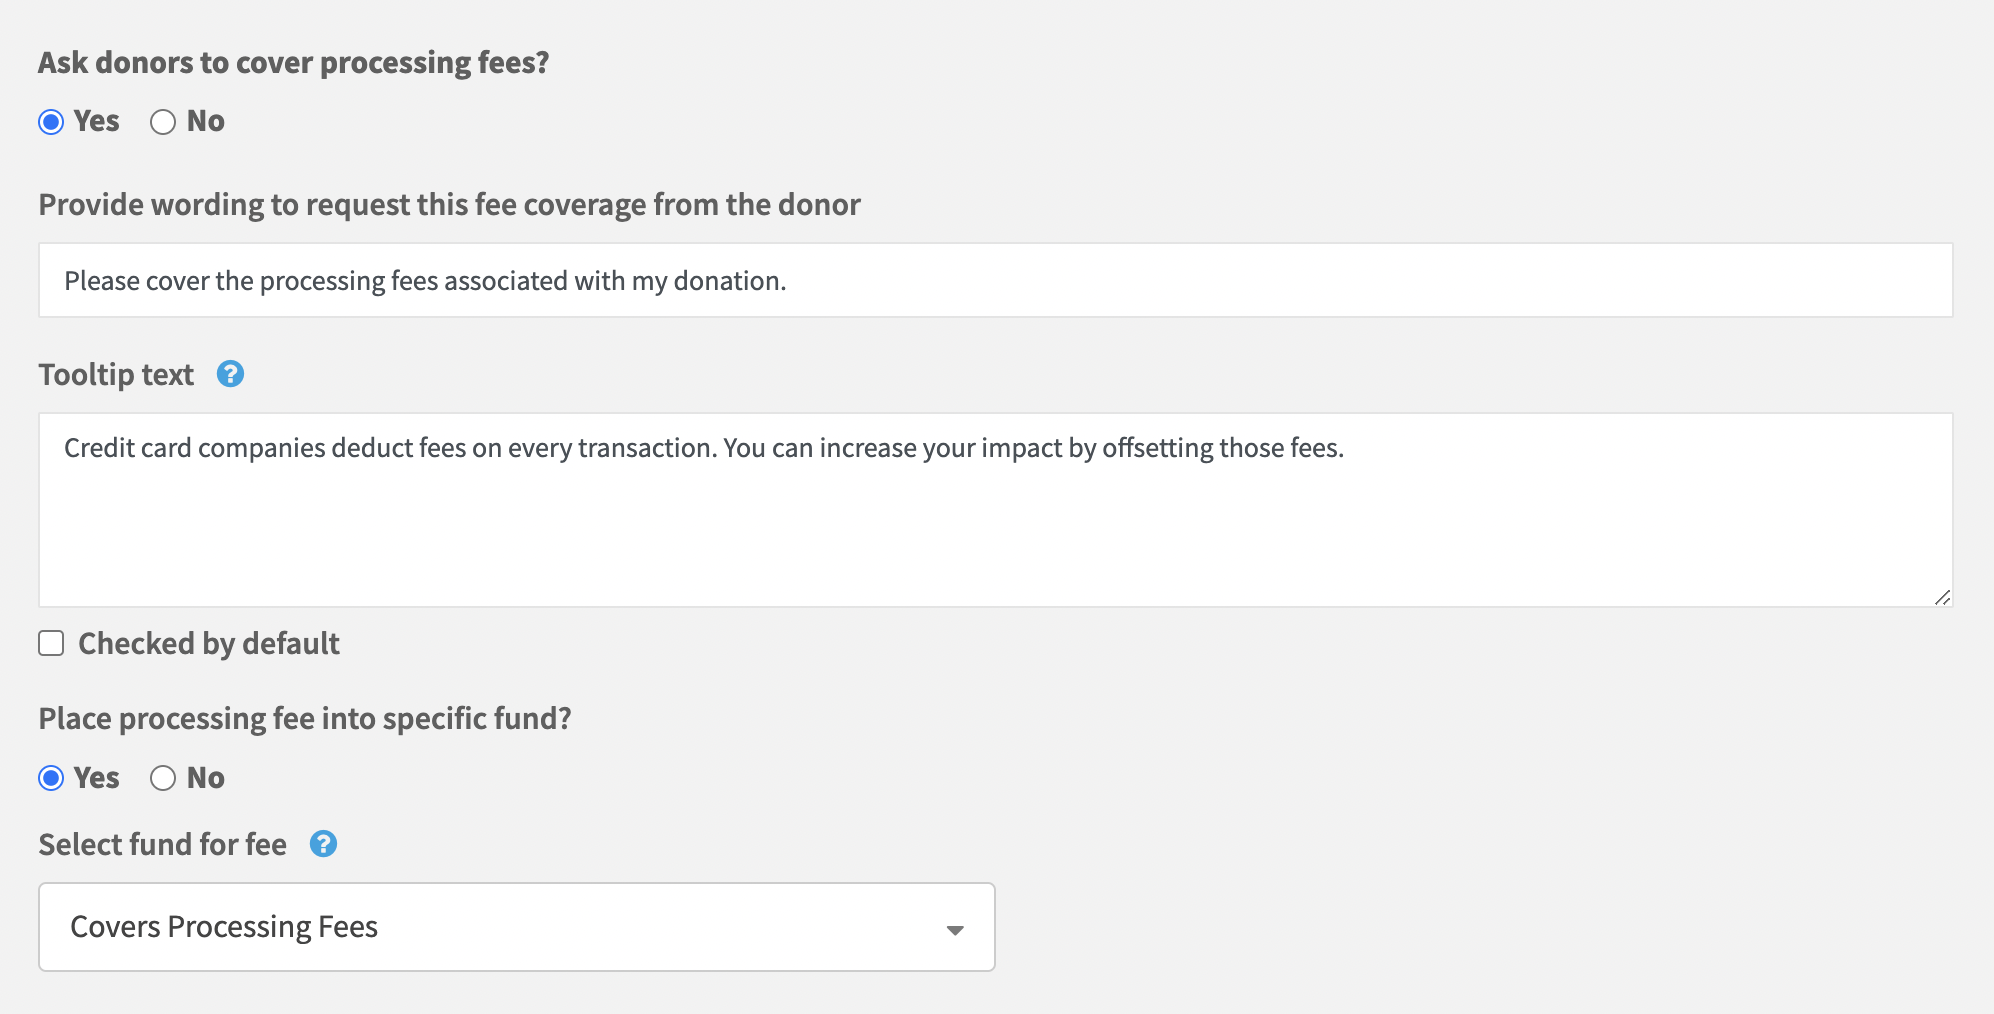Open the Covers Processing Fees dropdown
Image resolution: width=1994 pixels, height=1014 pixels.
(x=516, y=926)
